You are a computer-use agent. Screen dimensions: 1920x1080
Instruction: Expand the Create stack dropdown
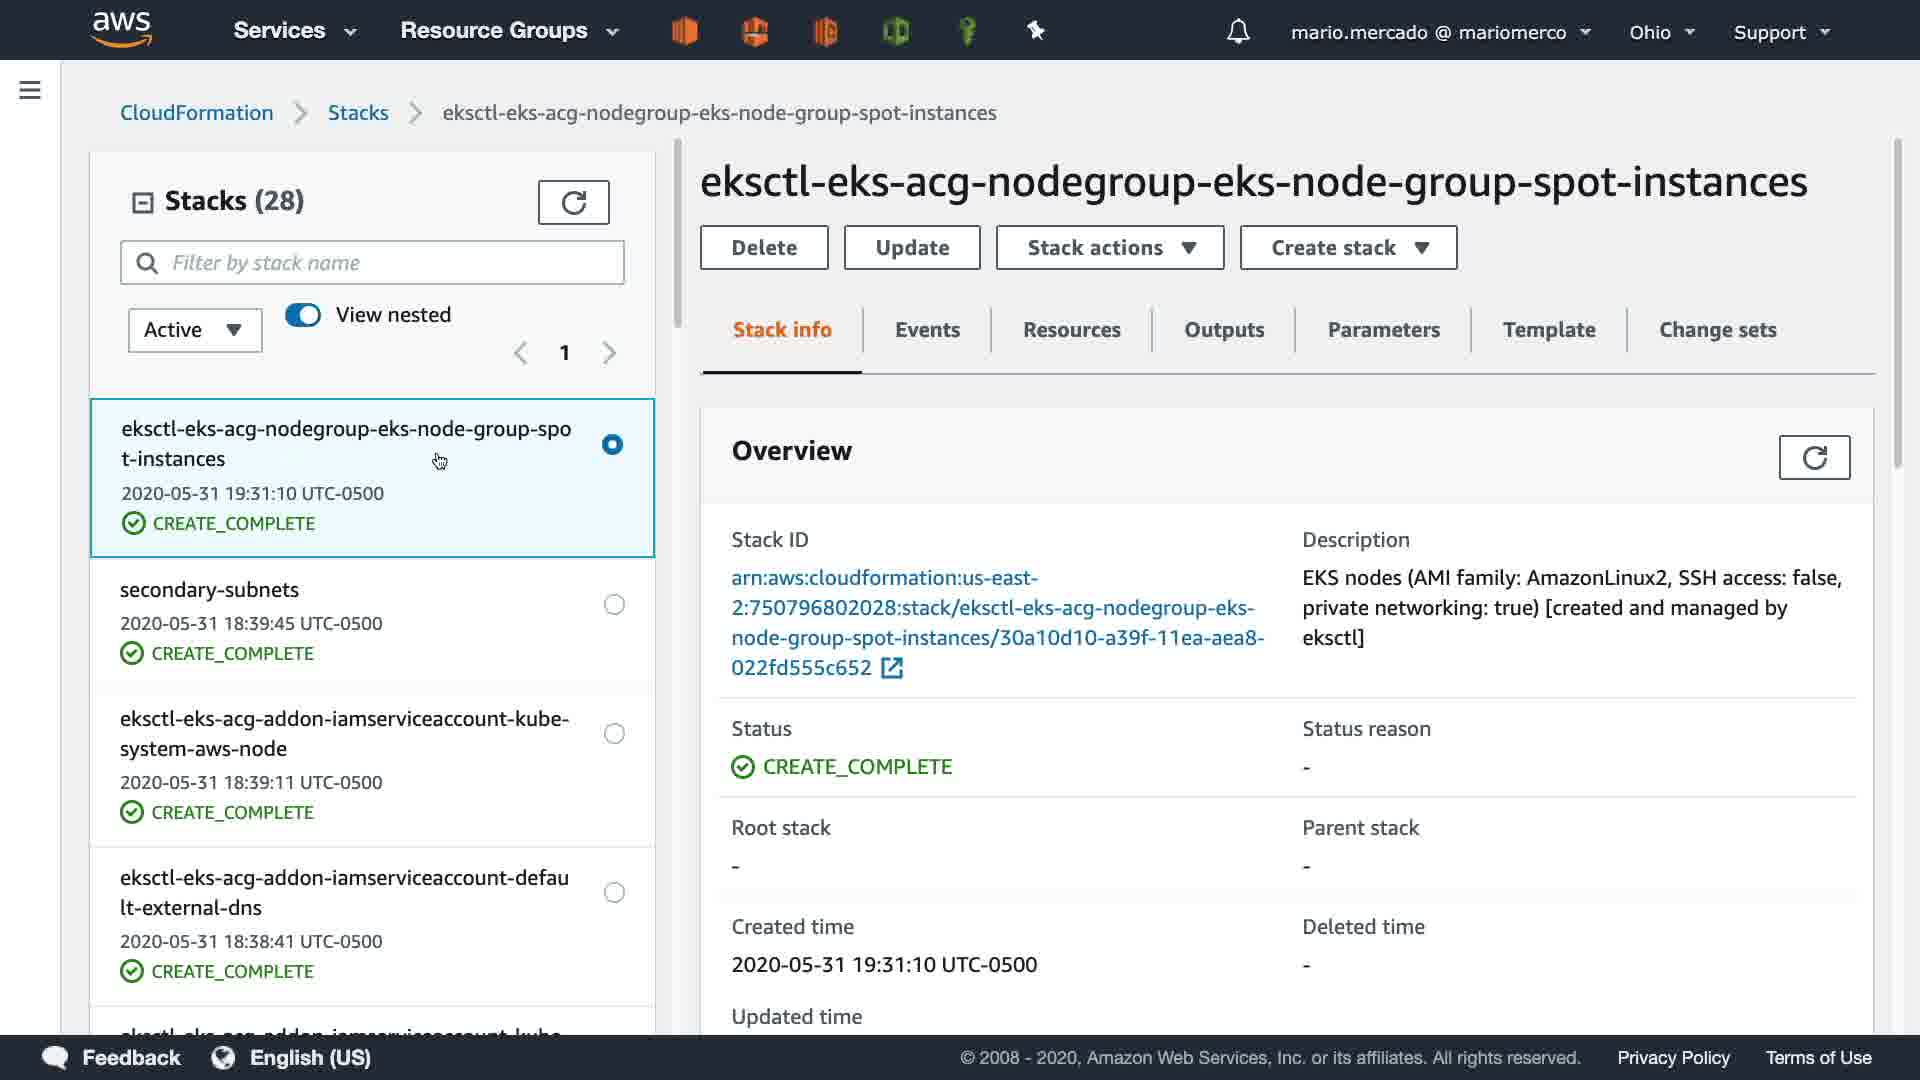(x=1348, y=248)
